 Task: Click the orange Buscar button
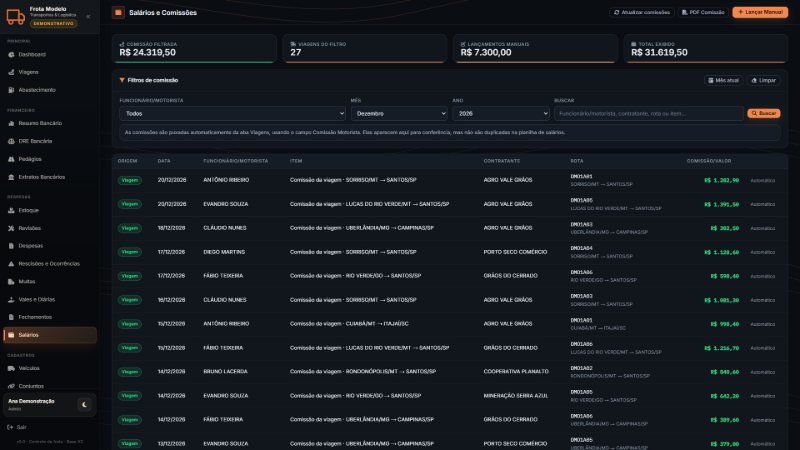pos(764,113)
